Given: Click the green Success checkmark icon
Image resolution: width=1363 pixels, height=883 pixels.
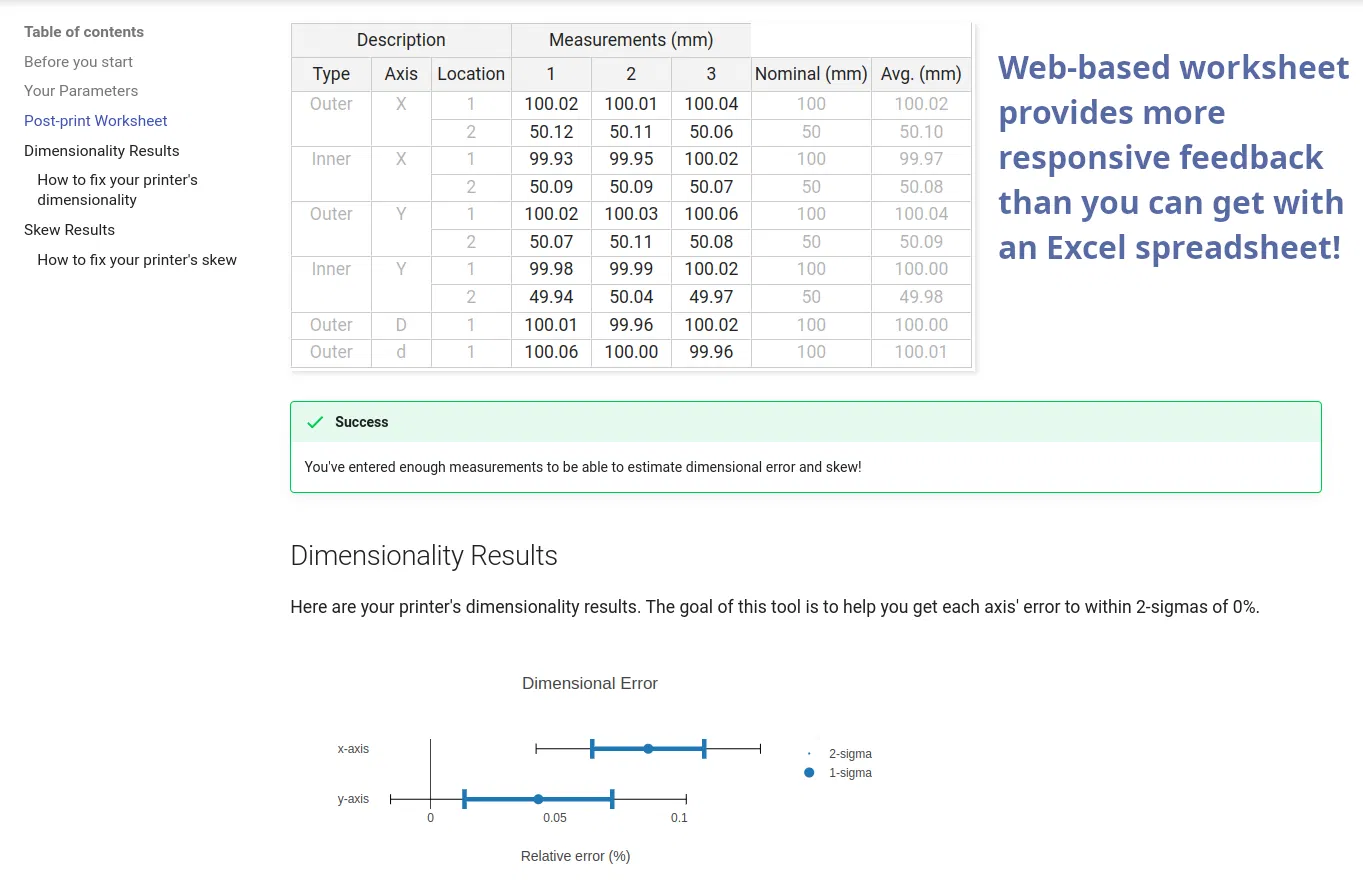Looking at the screenshot, I should pyautogui.click(x=315, y=423).
